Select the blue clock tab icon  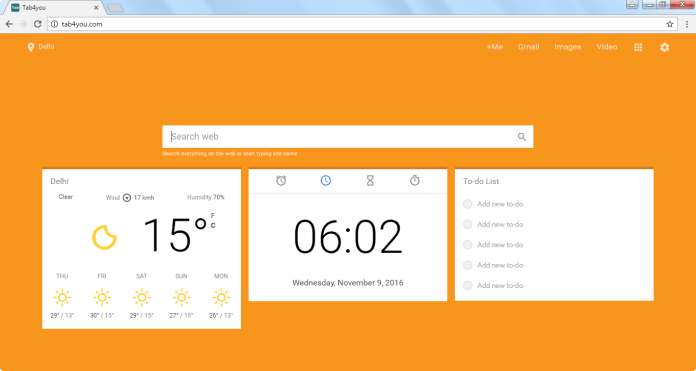point(326,181)
